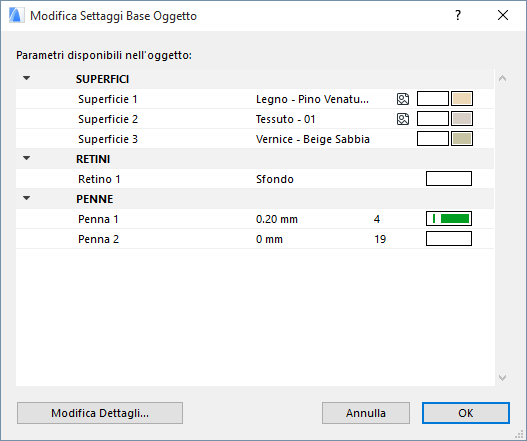Screen dimensions: 527x441
Task: Click the grey-beige swatch of Superficie 2
Action: [x=462, y=119]
